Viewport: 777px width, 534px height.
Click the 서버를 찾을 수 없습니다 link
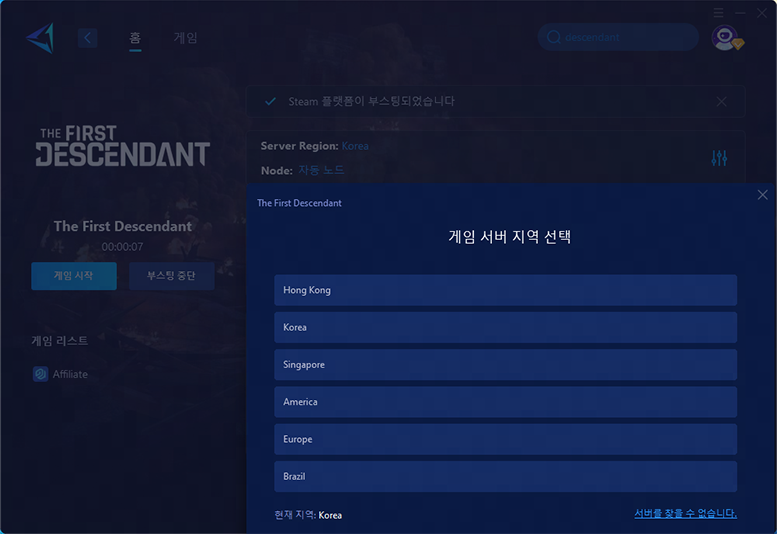[x=685, y=513]
